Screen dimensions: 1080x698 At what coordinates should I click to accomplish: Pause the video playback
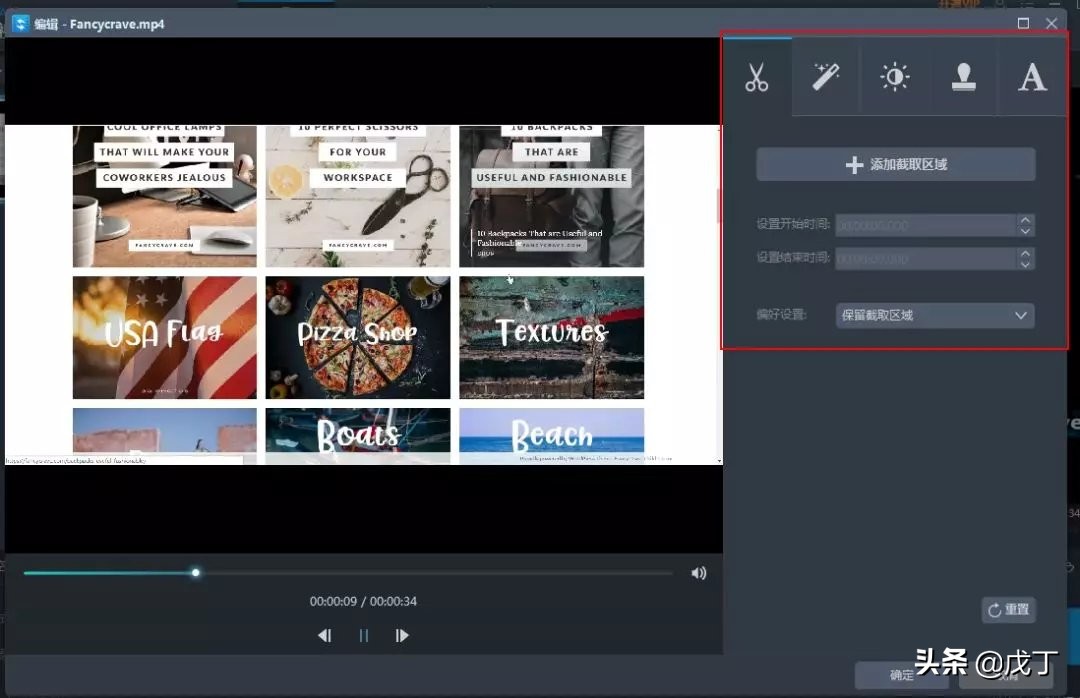(x=364, y=635)
